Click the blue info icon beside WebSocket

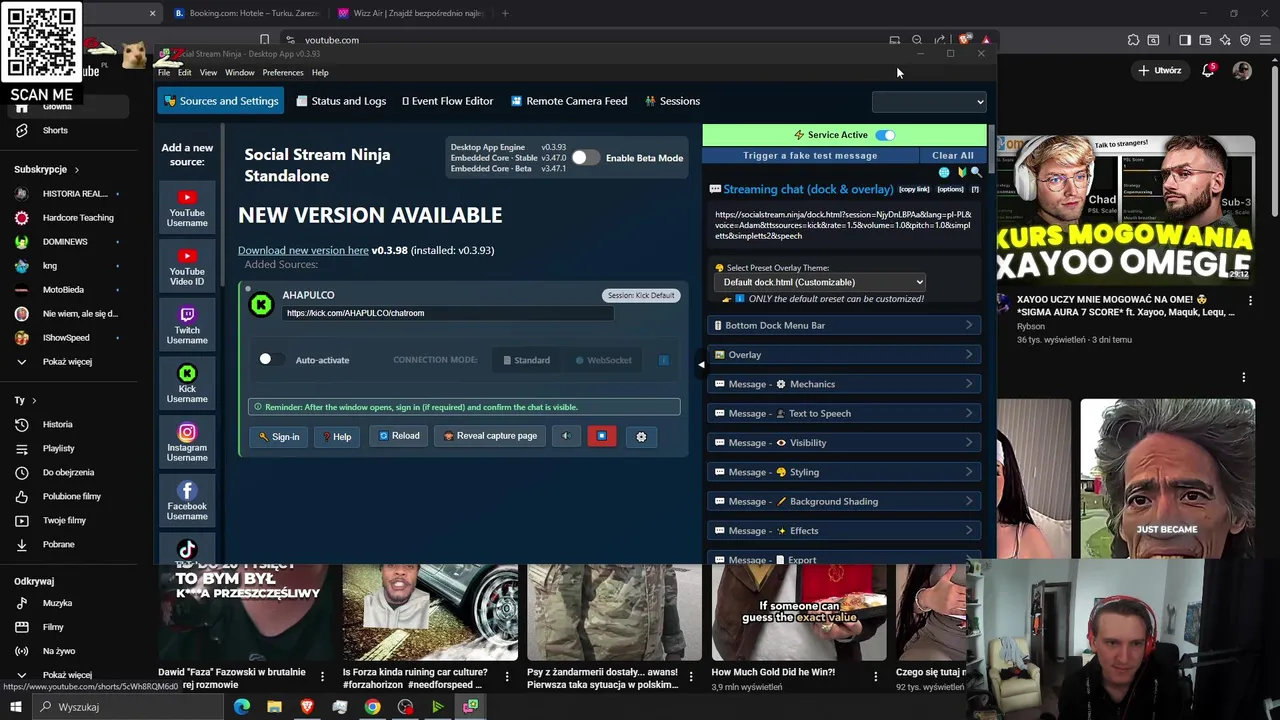point(663,360)
